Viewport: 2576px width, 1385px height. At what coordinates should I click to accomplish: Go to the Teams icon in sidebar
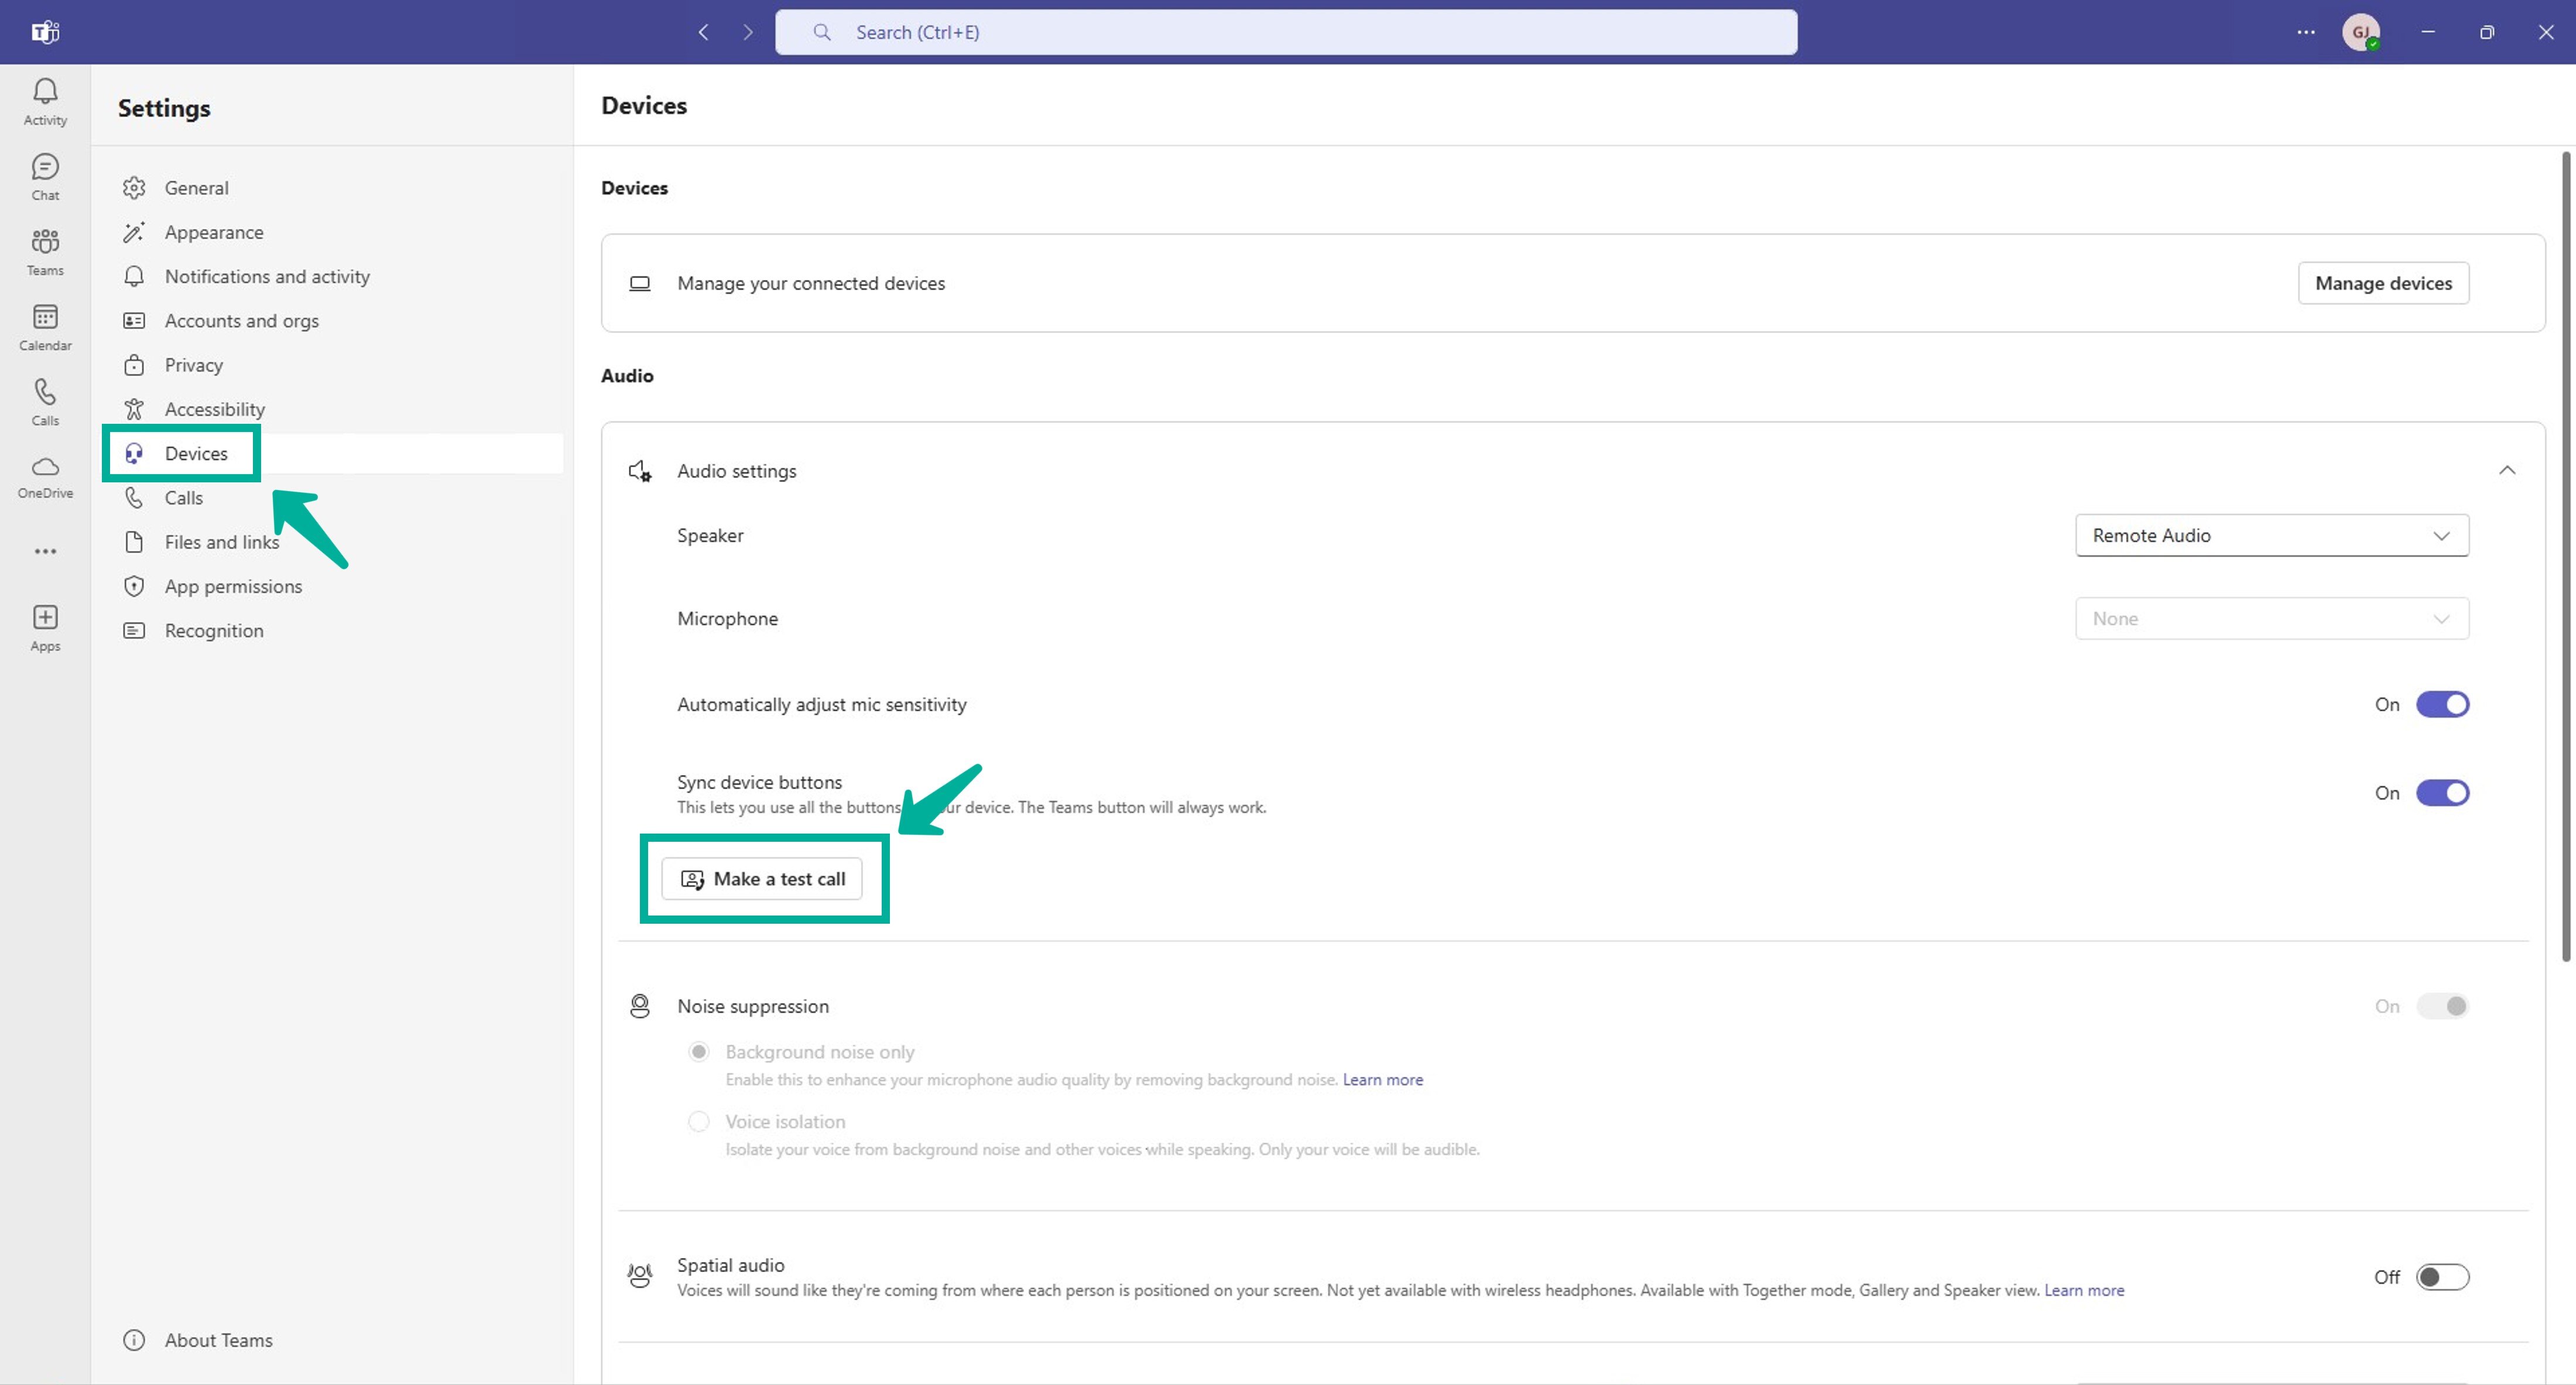click(45, 252)
